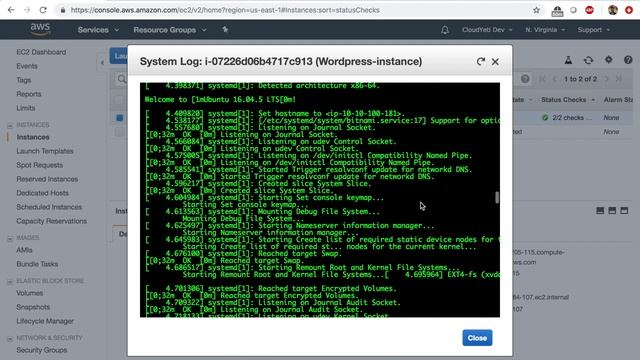Open Reserved Instances in the sidebar
Image resolution: width=640 pixels, height=360 pixels.
(47, 179)
